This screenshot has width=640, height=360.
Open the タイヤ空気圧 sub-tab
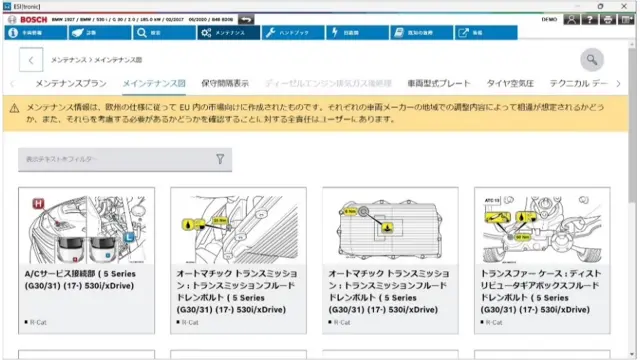click(510, 84)
